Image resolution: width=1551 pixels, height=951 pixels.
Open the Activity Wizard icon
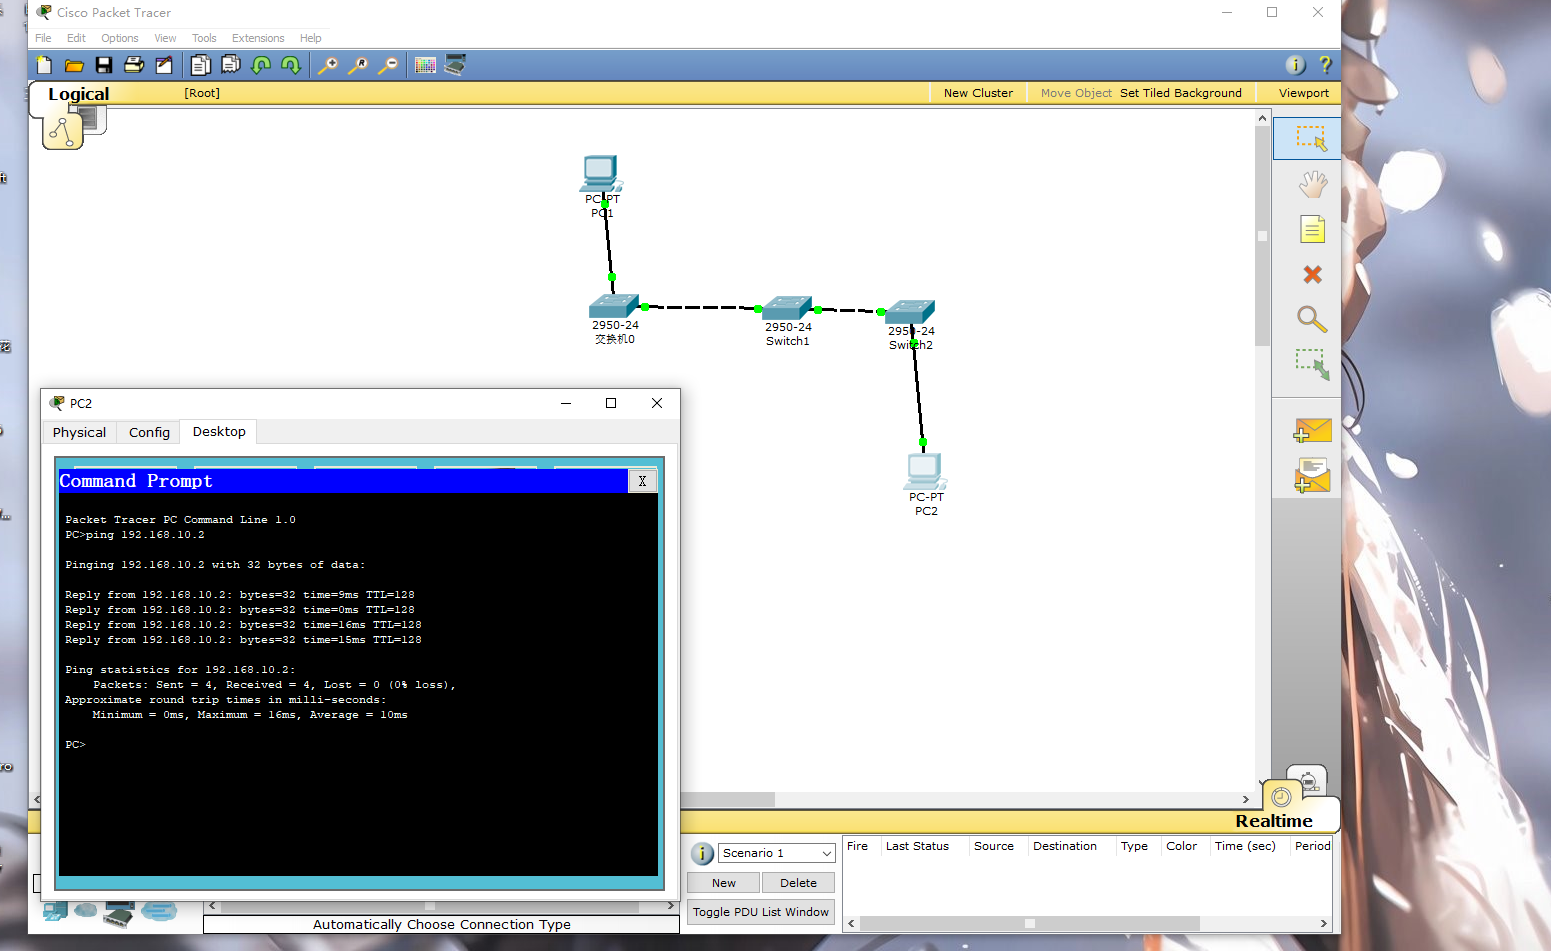164,65
